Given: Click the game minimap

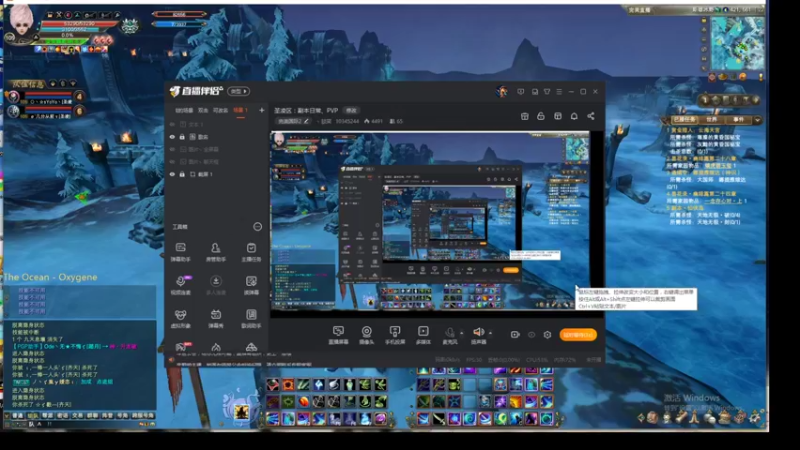Looking at the screenshot, I should tap(737, 43).
